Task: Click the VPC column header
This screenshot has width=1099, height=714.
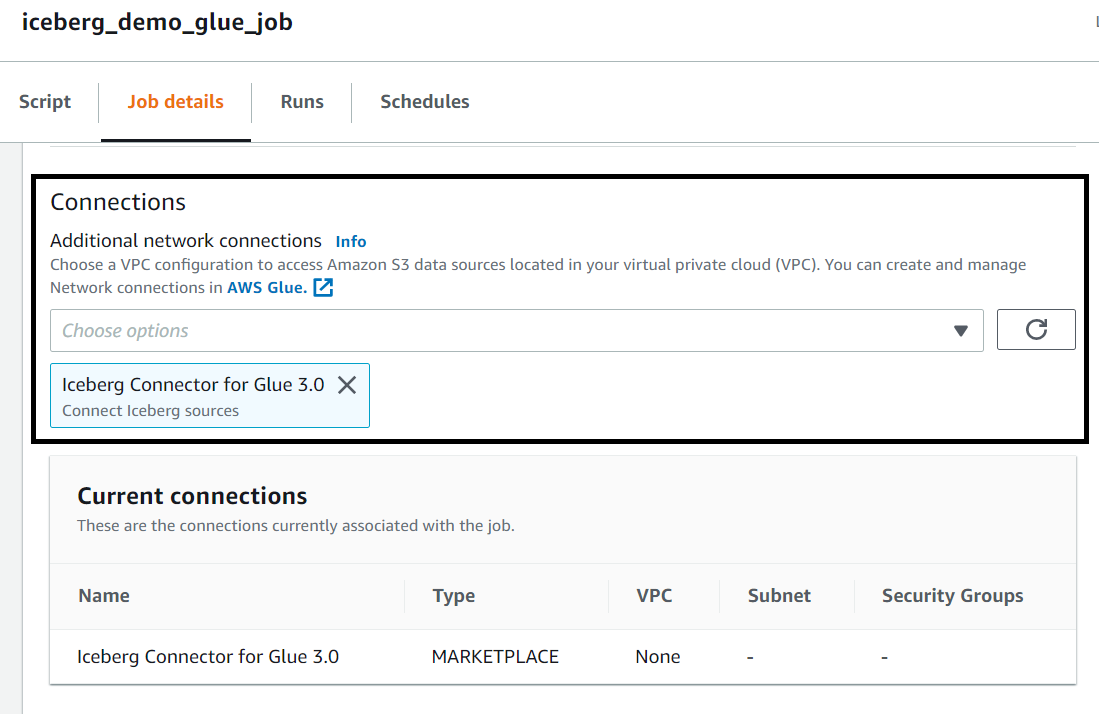Action: tap(654, 596)
